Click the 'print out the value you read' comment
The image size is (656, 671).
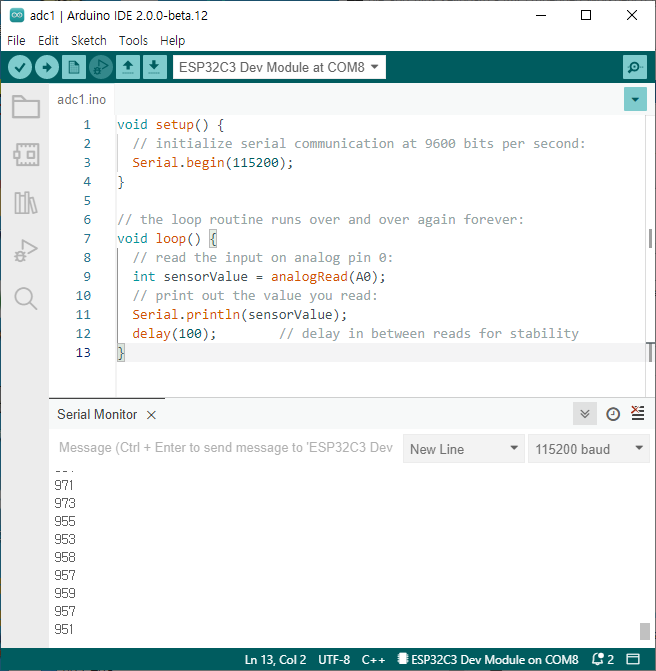[x=255, y=296]
